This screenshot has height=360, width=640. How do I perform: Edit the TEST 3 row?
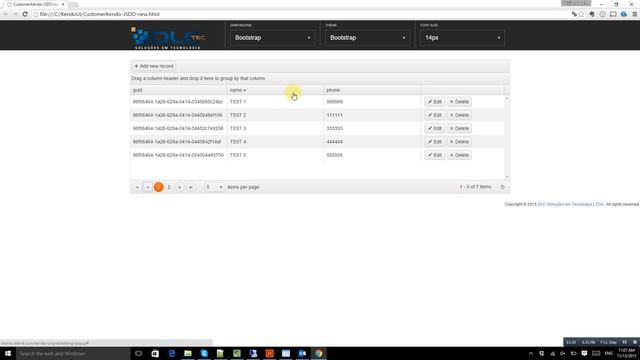pyautogui.click(x=434, y=128)
